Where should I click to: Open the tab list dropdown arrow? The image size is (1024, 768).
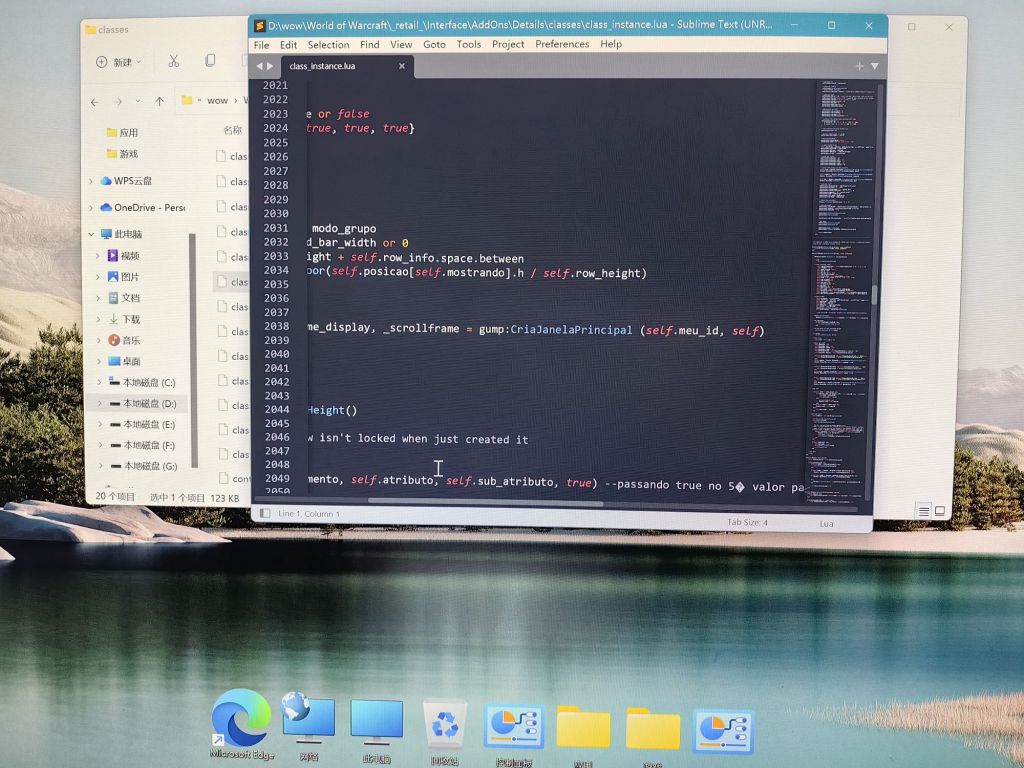pos(875,66)
